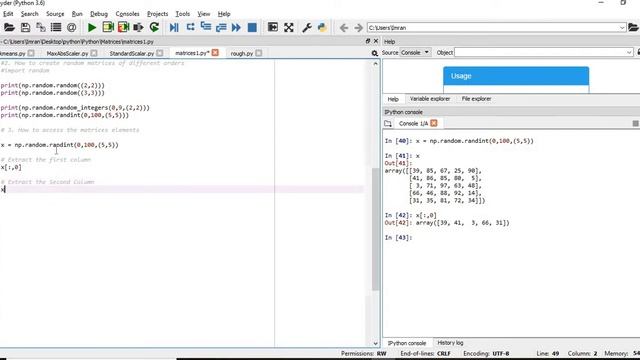Click debug Step return icon

tap(221, 27)
